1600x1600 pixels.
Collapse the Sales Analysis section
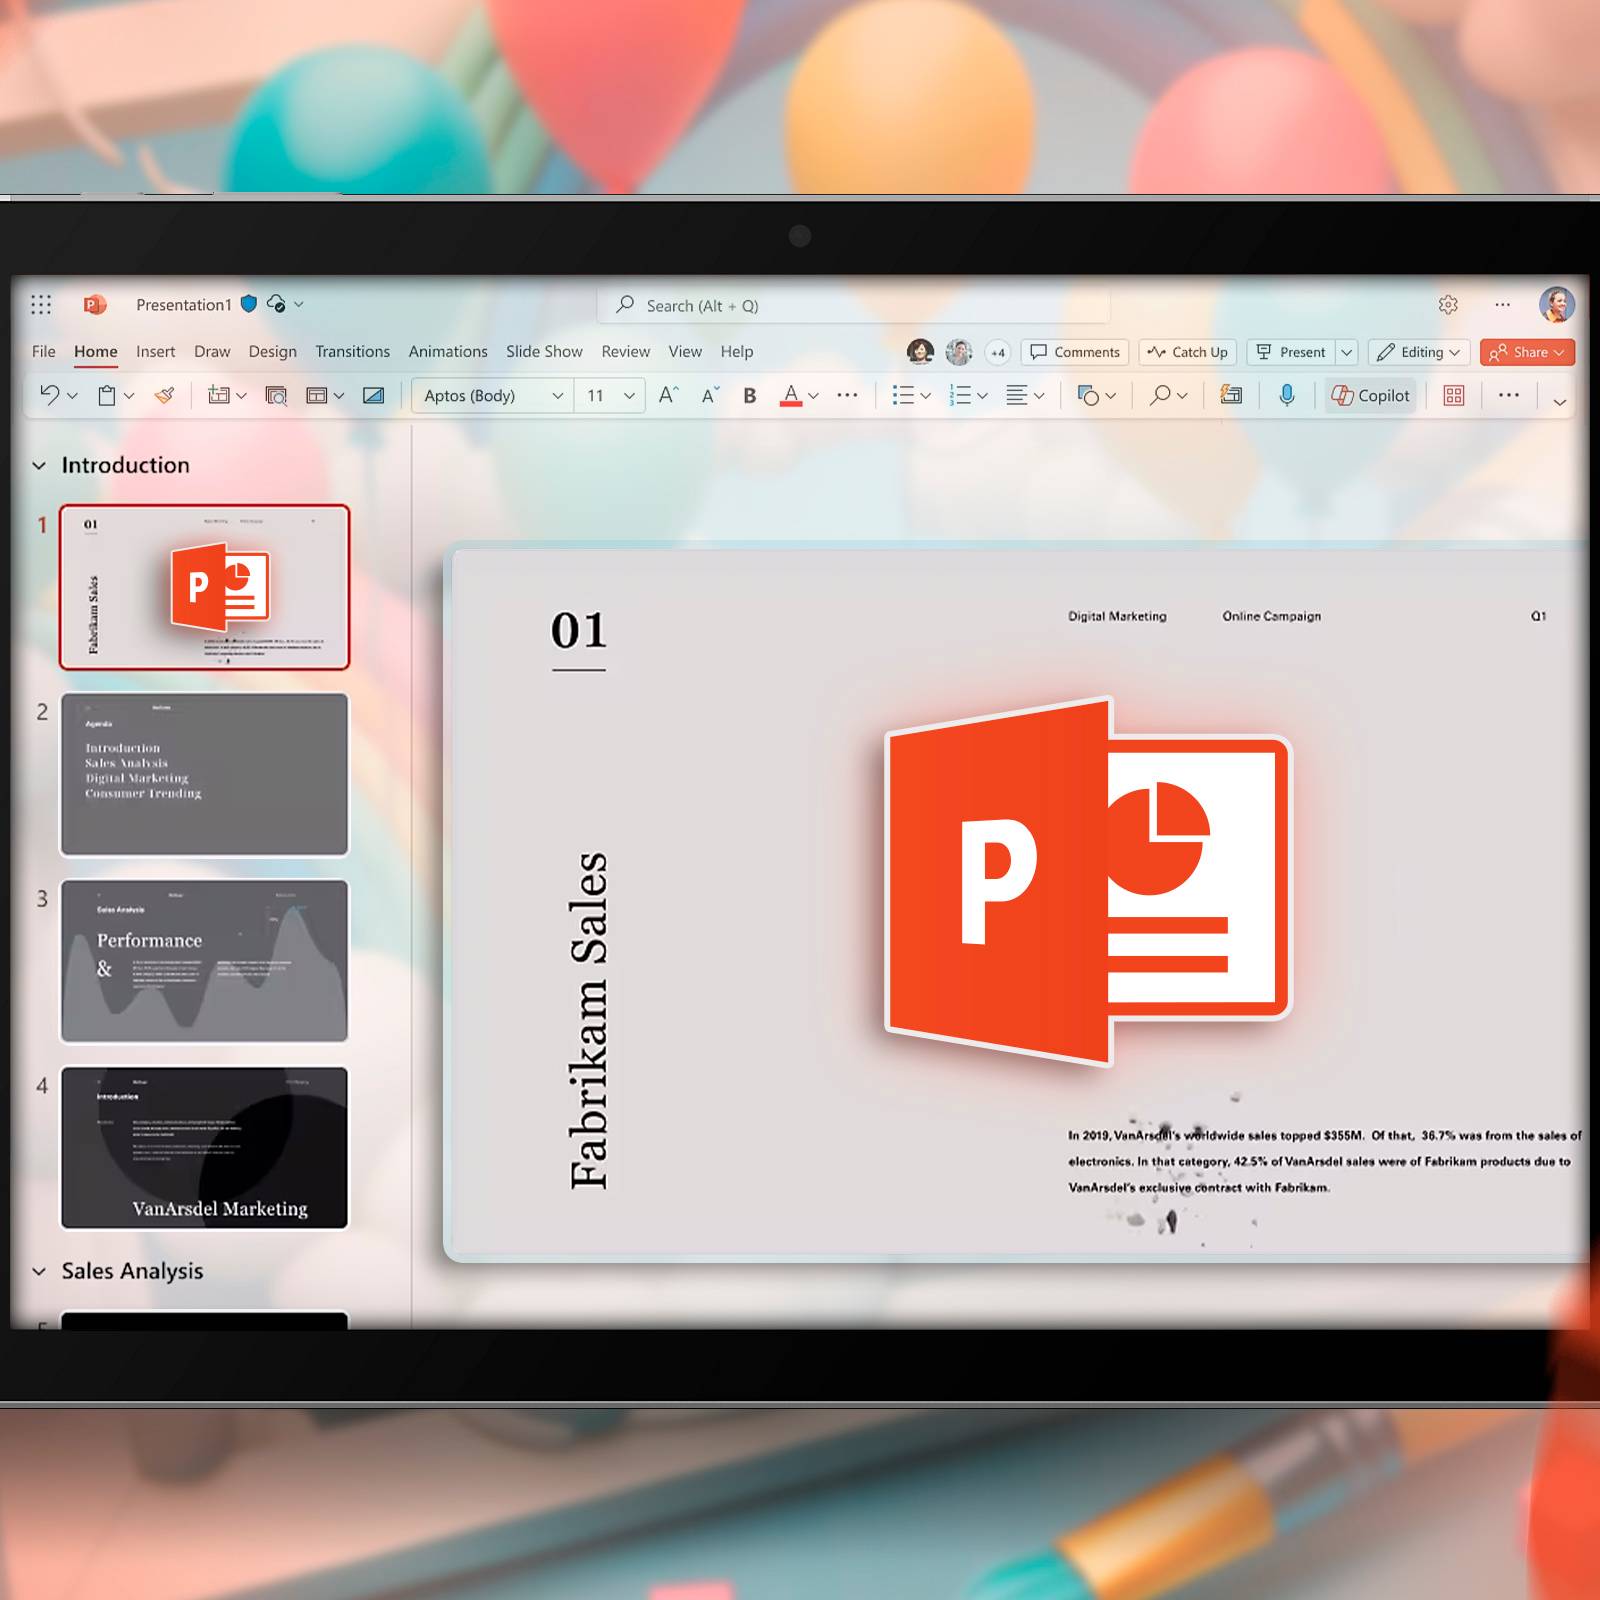tap(39, 1272)
